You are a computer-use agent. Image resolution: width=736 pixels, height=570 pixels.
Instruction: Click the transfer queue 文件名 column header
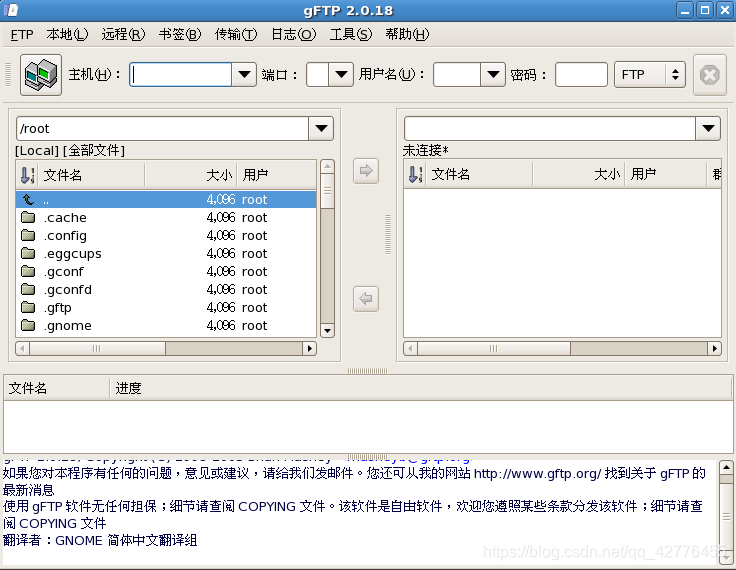coord(57,388)
